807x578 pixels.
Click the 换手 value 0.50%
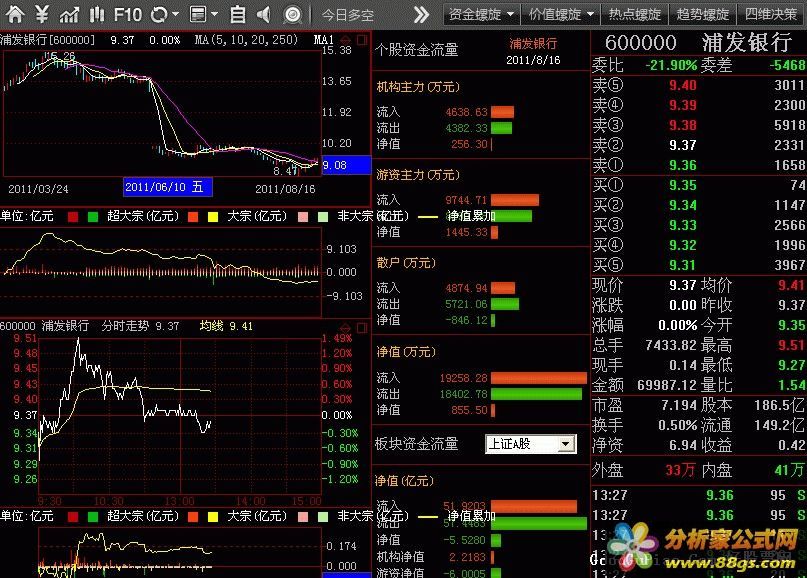pyautogui.click(x=677, y=425)
